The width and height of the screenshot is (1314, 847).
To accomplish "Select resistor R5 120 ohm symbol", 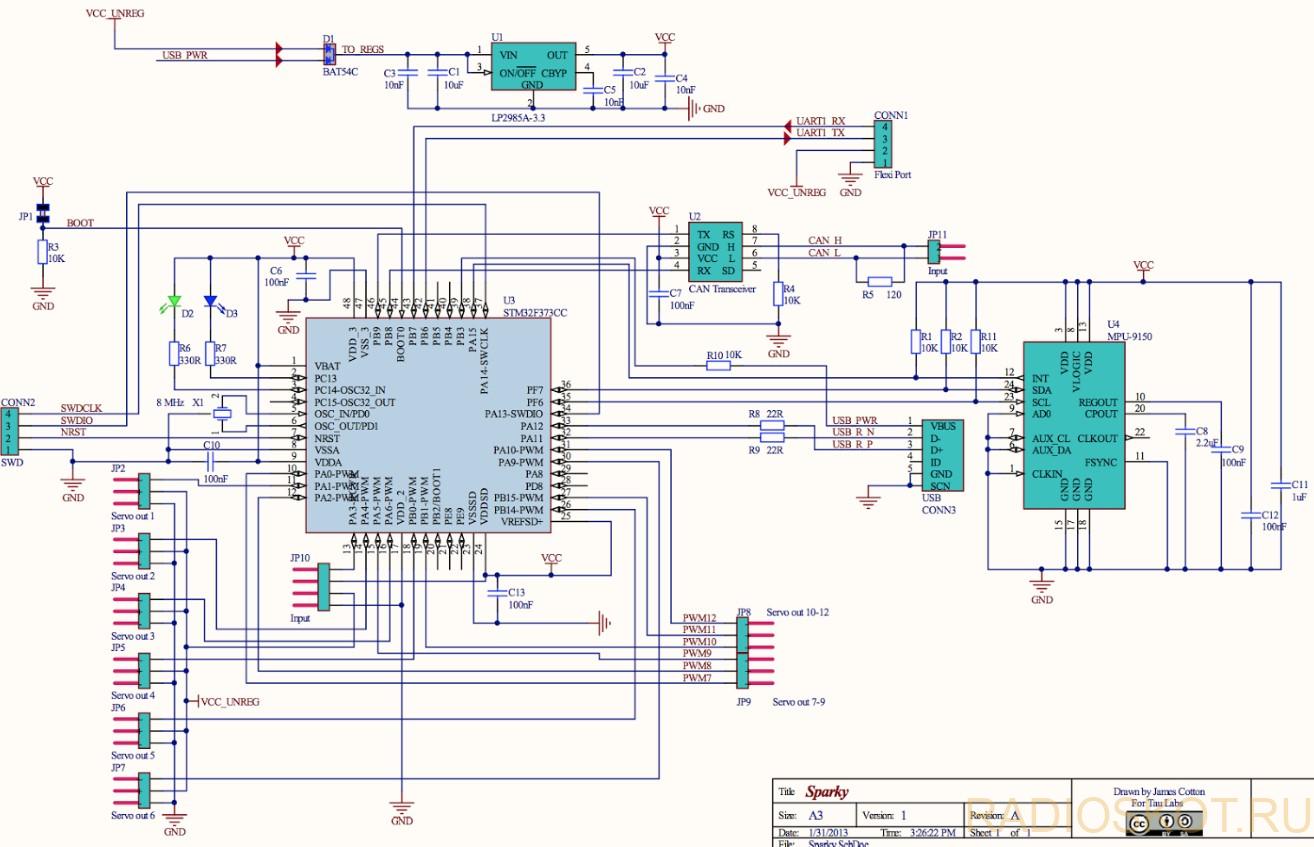I will tap(880, 281).
